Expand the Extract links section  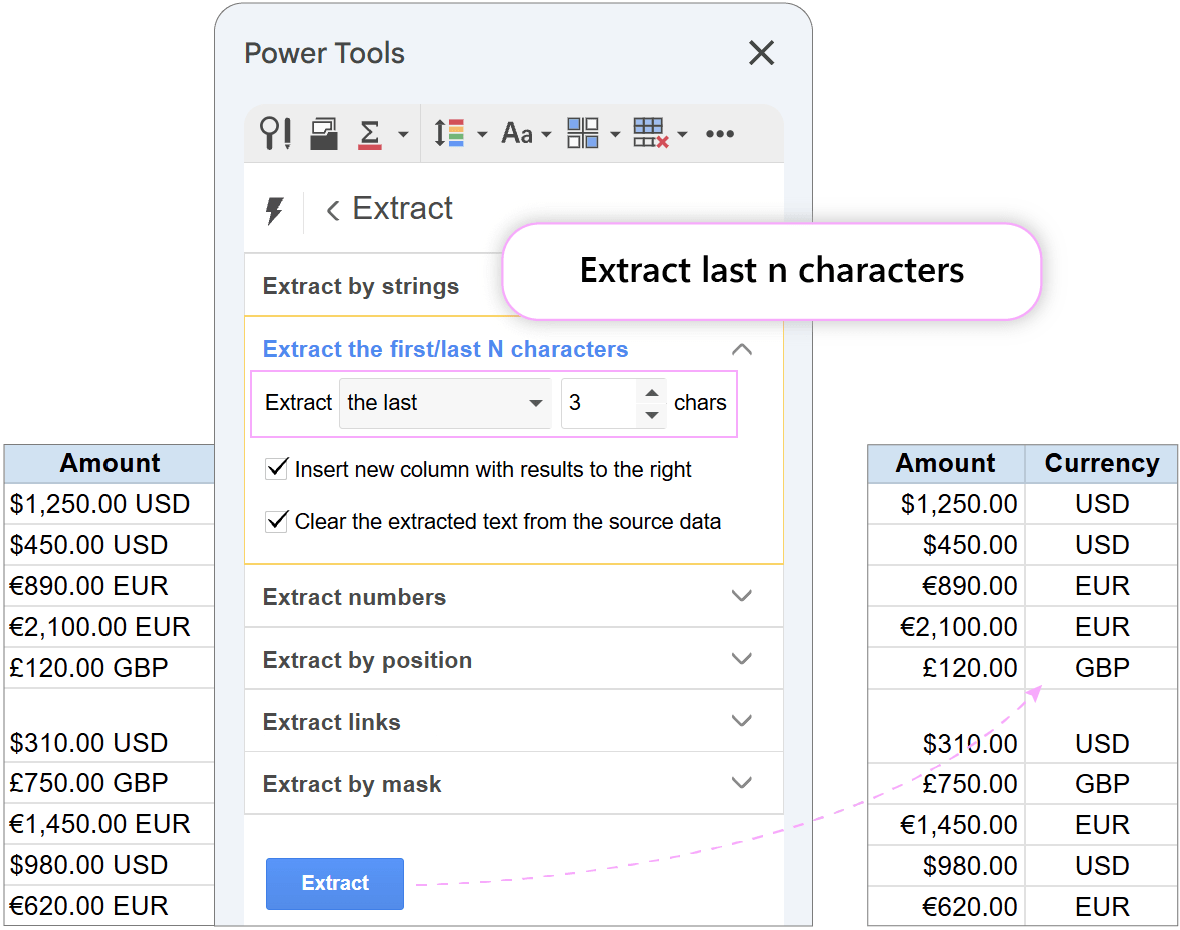[513, 722]
